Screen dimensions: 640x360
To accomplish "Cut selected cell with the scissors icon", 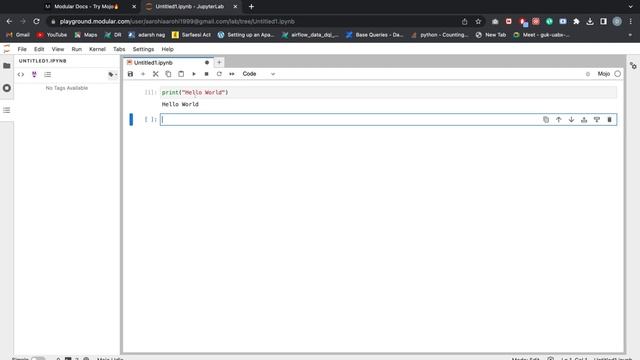I will click(156, 74).
